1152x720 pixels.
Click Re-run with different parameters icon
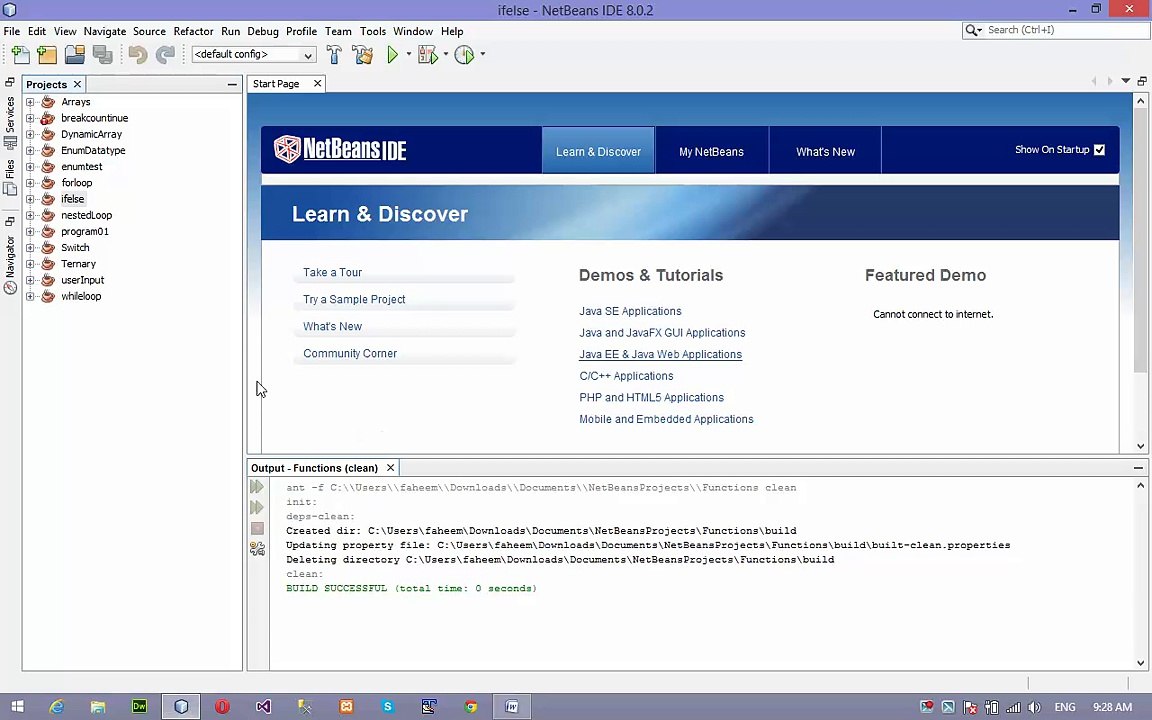pos(257,507)
